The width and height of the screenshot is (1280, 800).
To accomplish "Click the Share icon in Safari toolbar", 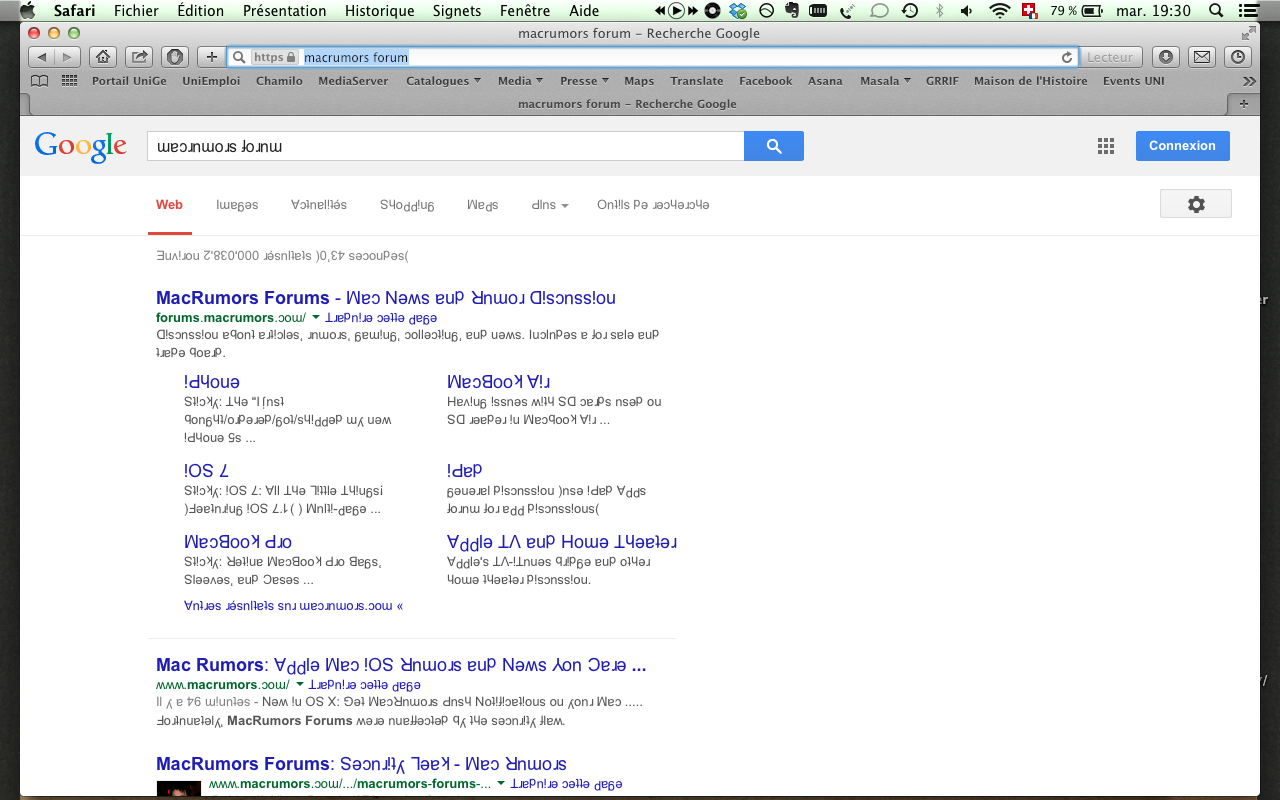I will (139, 57).
